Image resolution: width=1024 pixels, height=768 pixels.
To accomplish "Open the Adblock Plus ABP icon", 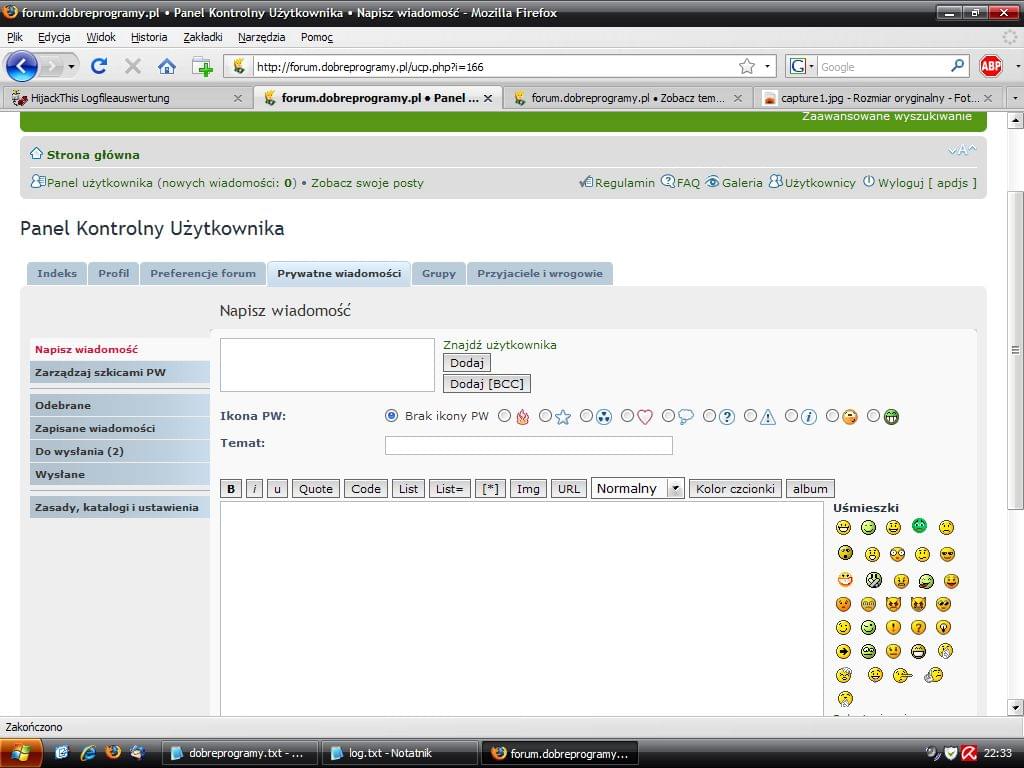I will pyautogui.click(x=991, y=66).
